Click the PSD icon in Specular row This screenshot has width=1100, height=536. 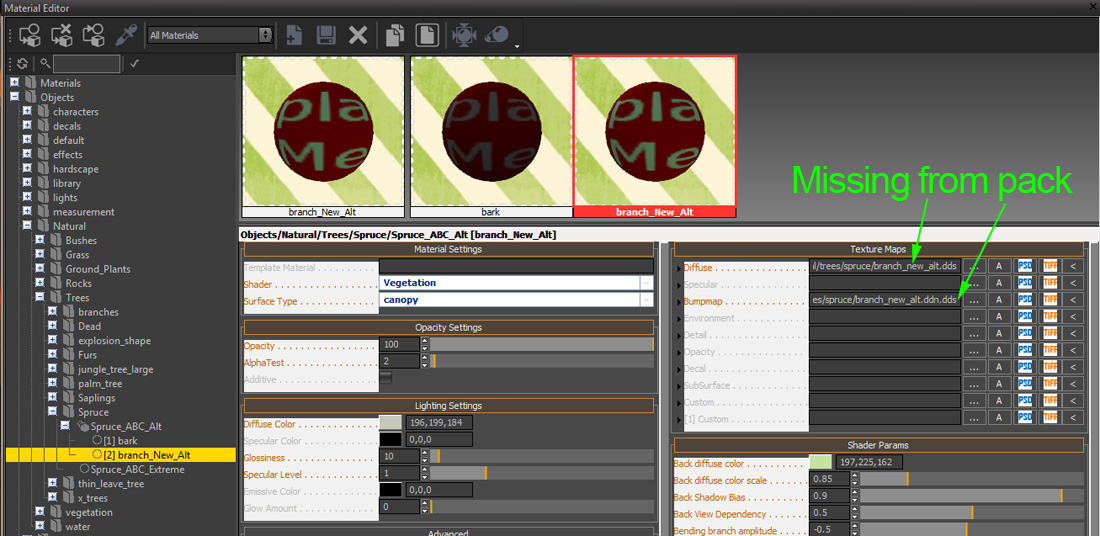1025,283
